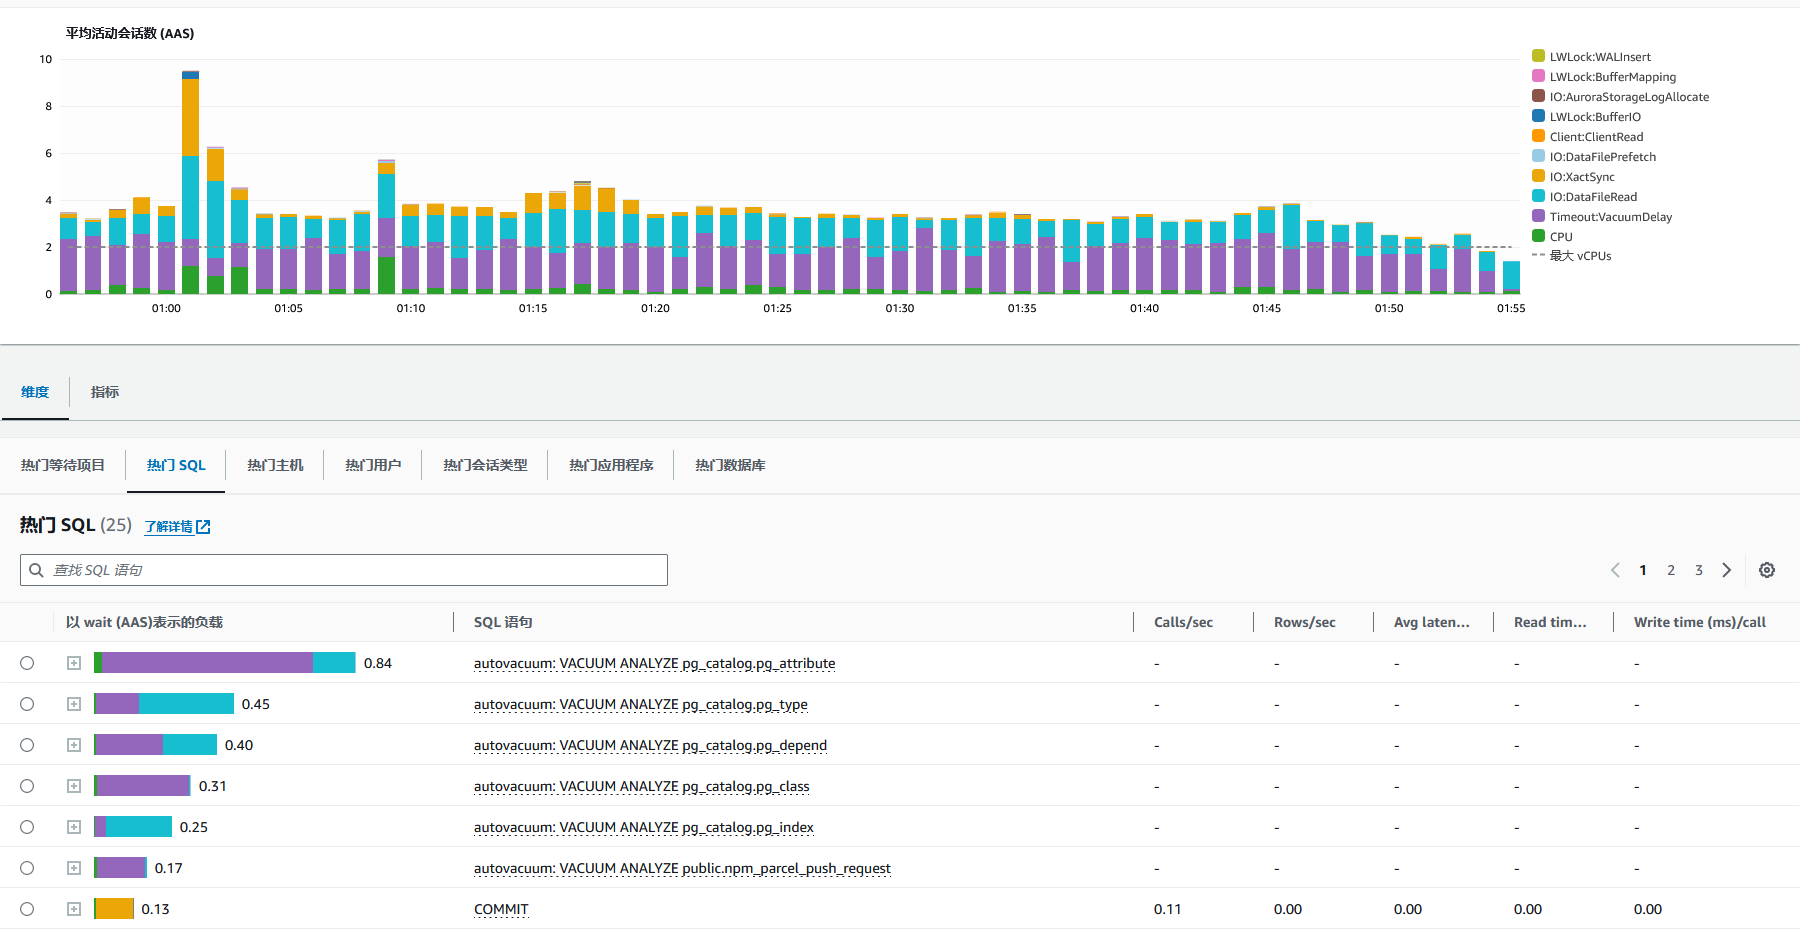Open the COMMIT SQL statement
1800x935 pixels.
click(x=501, y=909)
